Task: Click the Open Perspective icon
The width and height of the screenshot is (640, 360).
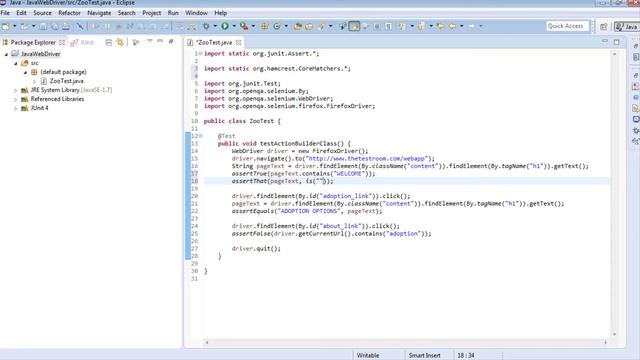Action: [604, 27]
